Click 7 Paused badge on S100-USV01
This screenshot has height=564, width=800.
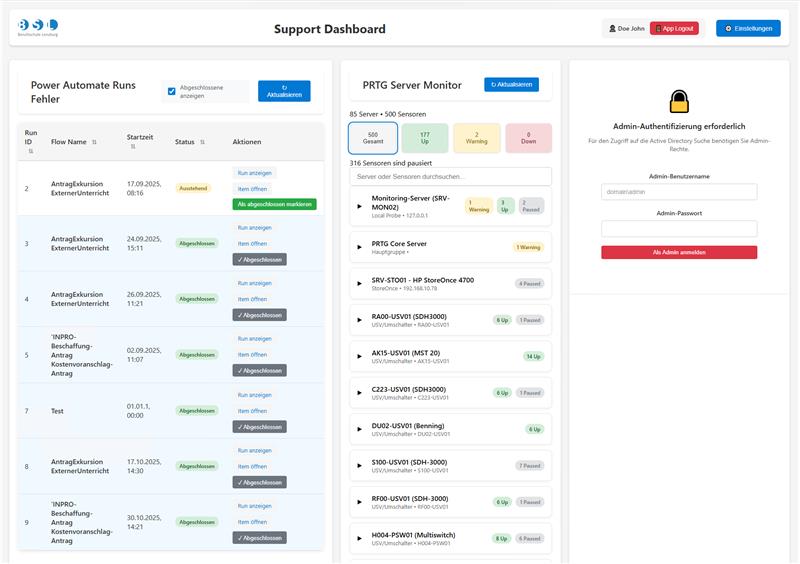530,465
